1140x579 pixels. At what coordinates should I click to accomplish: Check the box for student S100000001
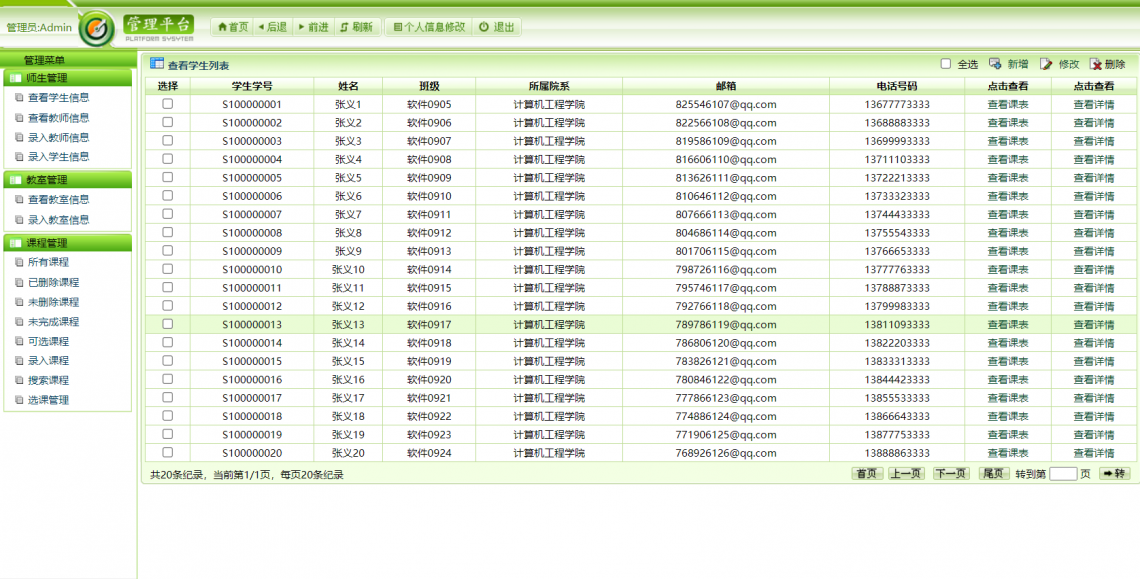coord(167,103)
